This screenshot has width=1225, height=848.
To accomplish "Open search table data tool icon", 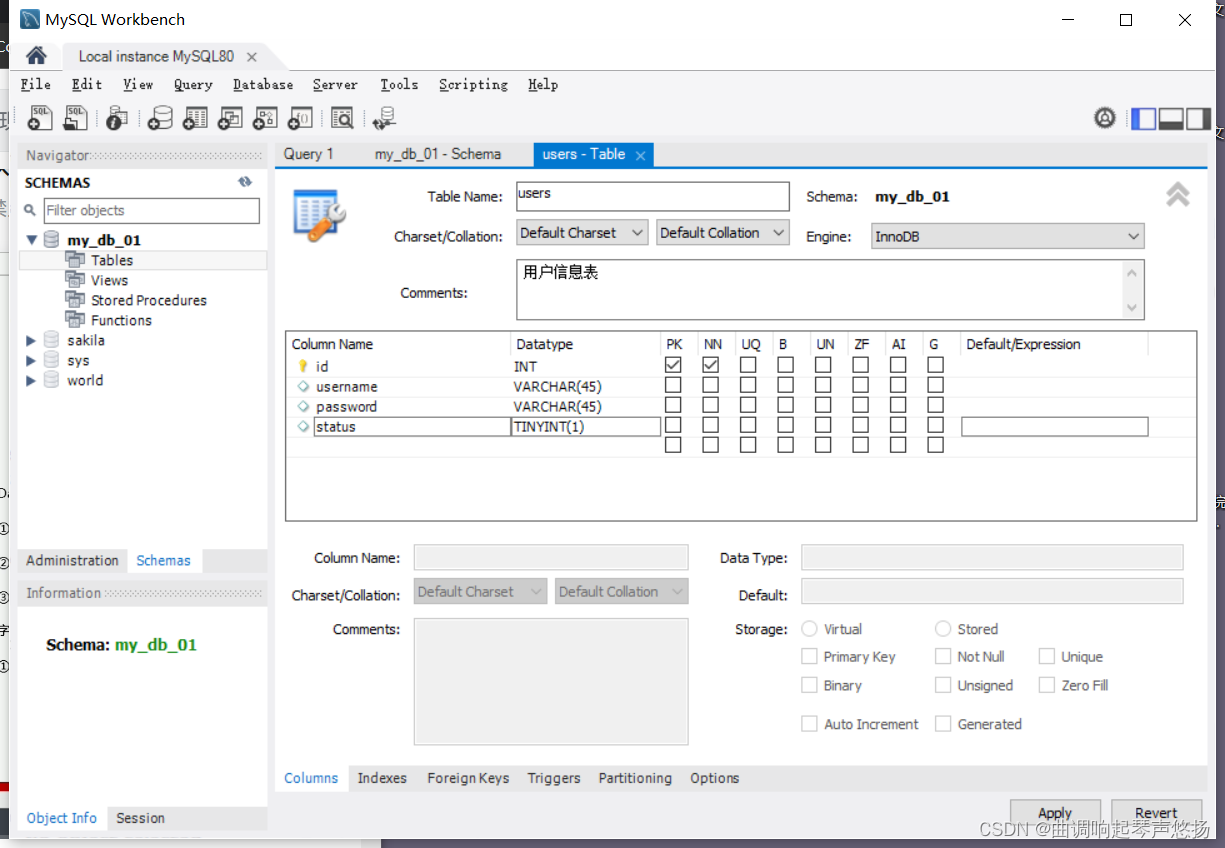I will coord(342,118).
